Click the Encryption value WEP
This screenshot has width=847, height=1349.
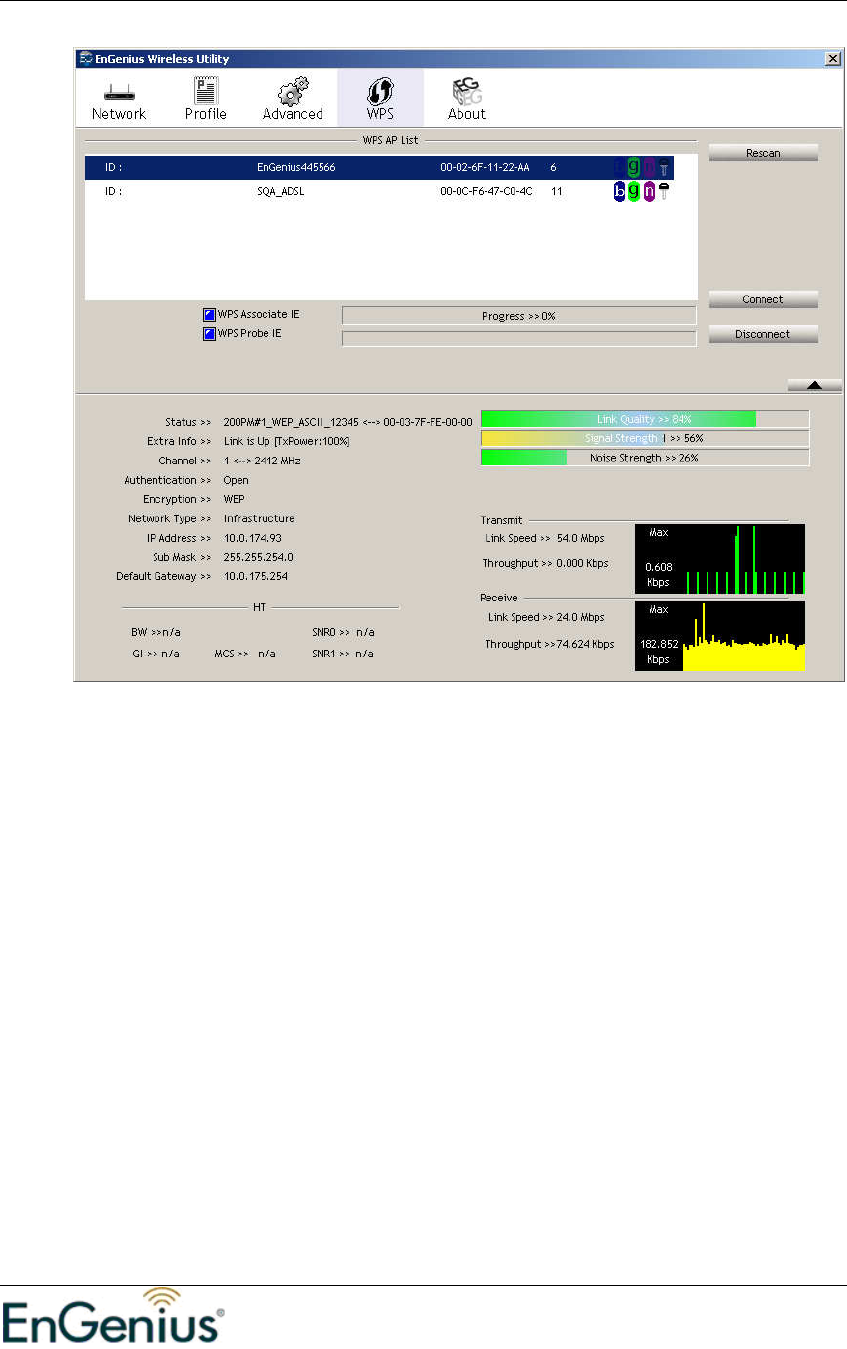click(x=234, y=499)
